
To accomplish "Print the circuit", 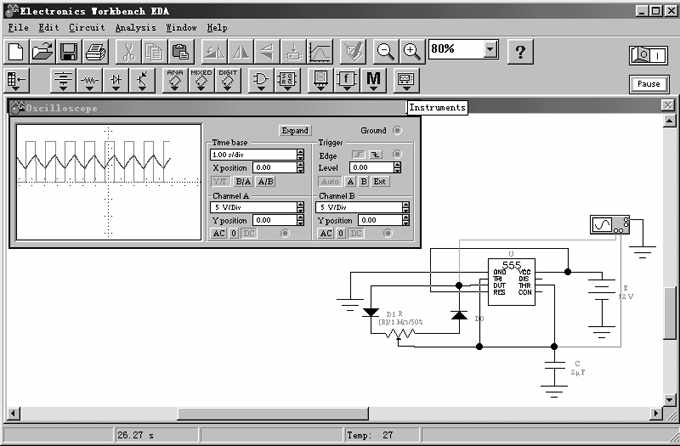I will point(95,52).
